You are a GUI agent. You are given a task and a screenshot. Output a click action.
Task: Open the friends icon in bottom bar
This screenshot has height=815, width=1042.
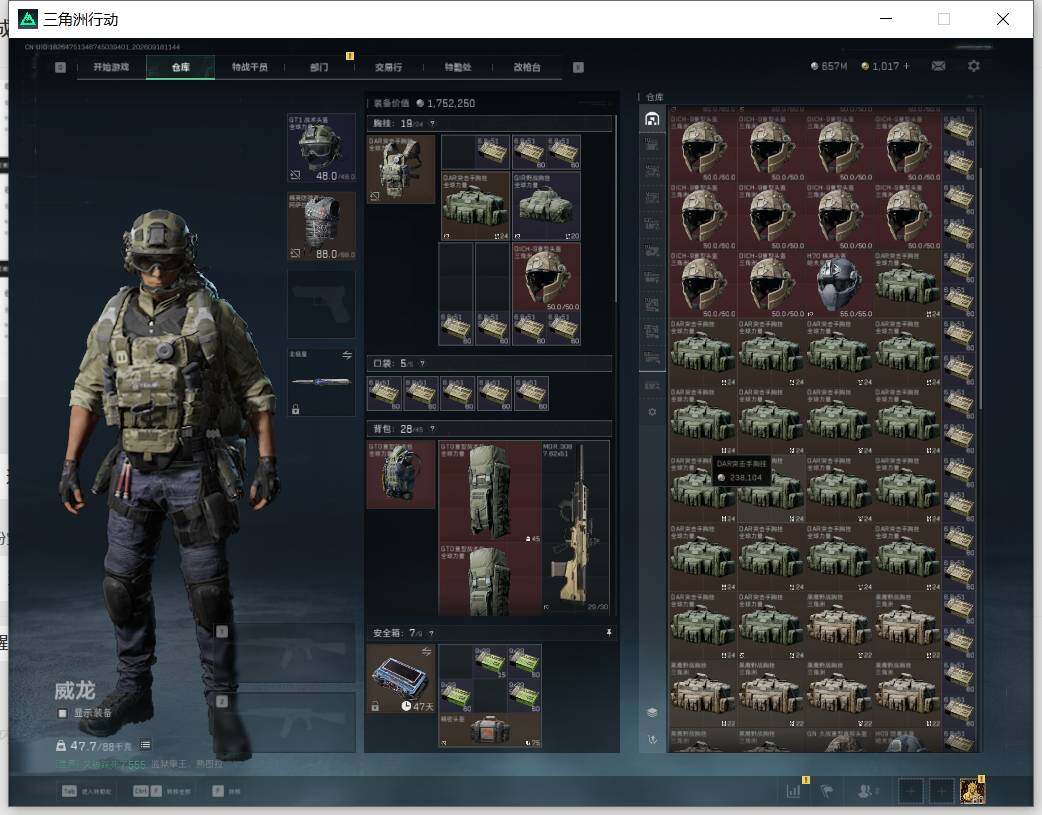pyautogui.click(x=866, y=791)
